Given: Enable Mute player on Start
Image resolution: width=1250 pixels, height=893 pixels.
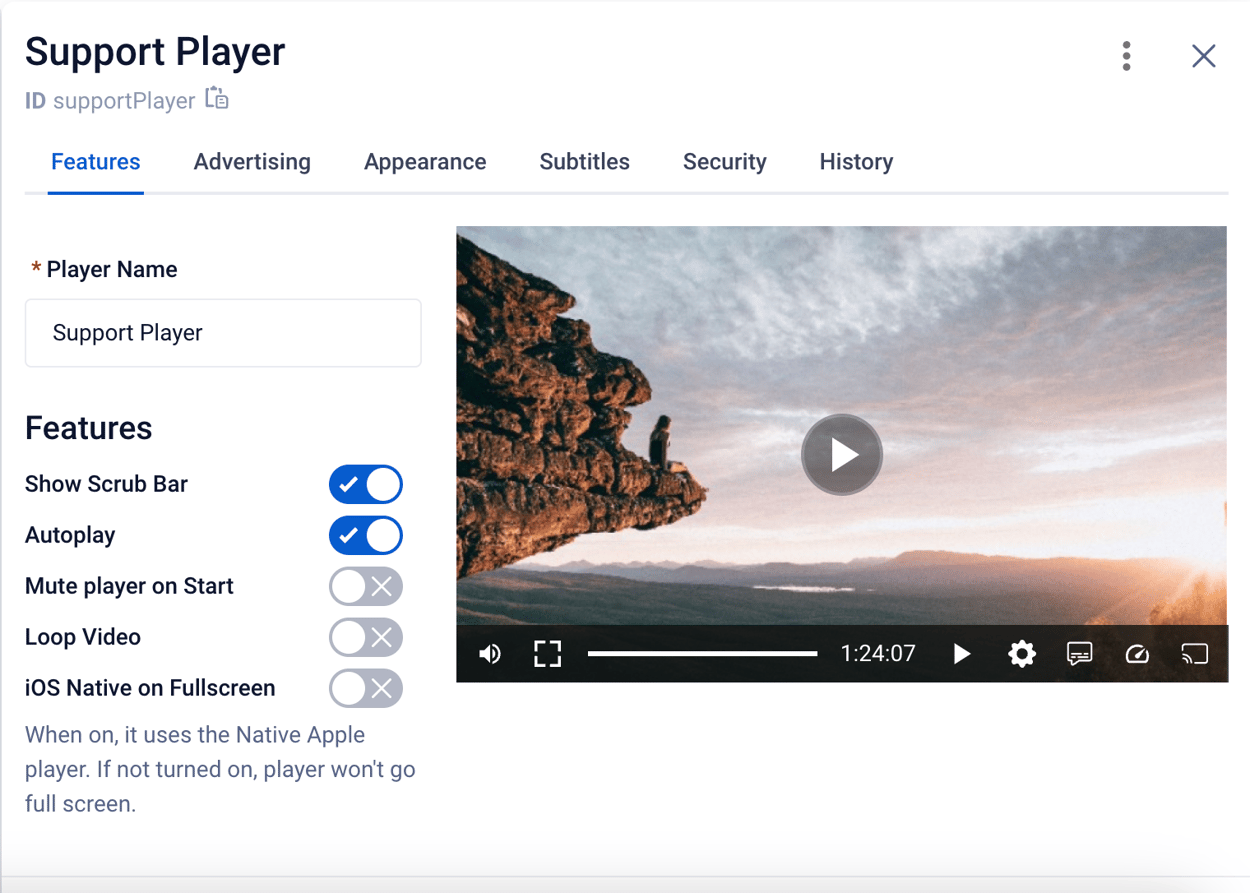Looking at the screenshot, I should pyautogui.click(x=366, y=586).
